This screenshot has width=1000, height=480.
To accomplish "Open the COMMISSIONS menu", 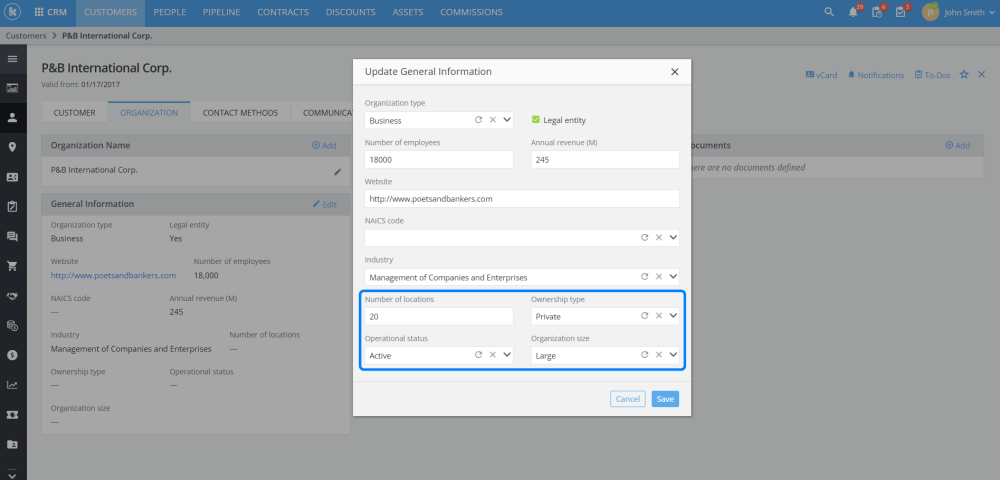I will pos(471,12).
